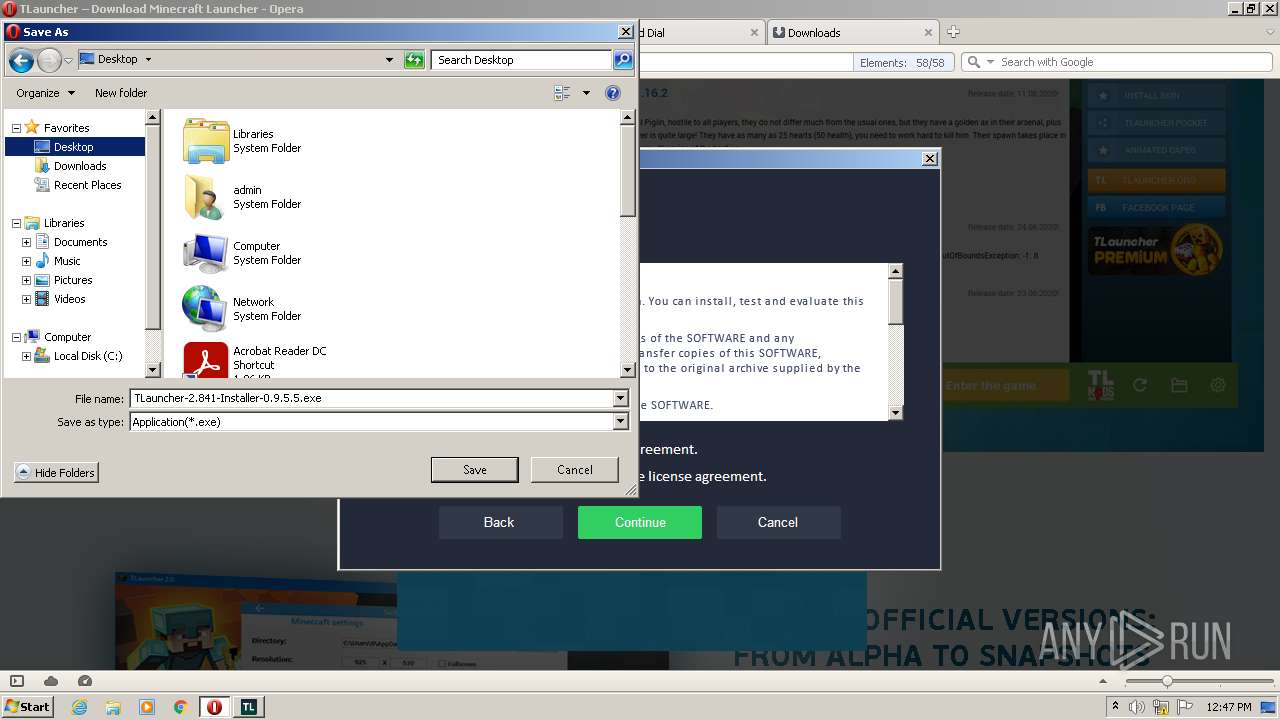Select Recent Places under Favorites
1280x720 pixels.
[x=87, y=185]
